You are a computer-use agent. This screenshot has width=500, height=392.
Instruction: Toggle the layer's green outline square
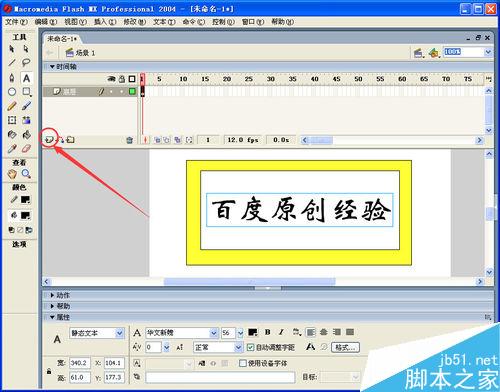coord(132,91)
